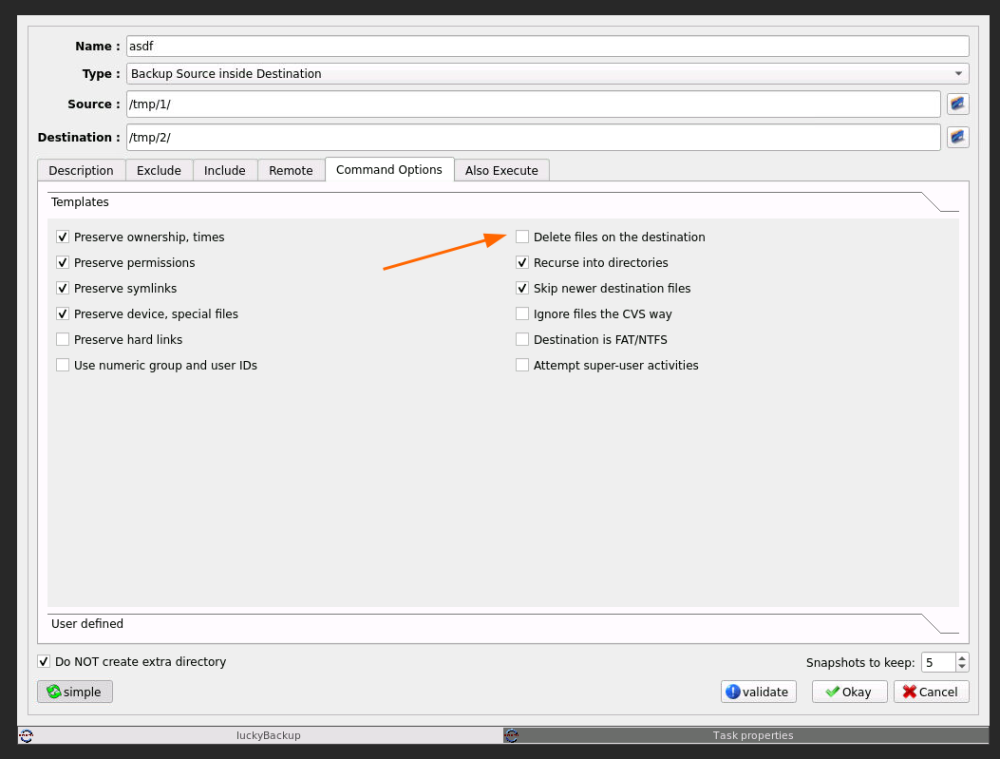Browse for the Destination folder icon
Viewport: 1000px width, 759px height.
957,137
